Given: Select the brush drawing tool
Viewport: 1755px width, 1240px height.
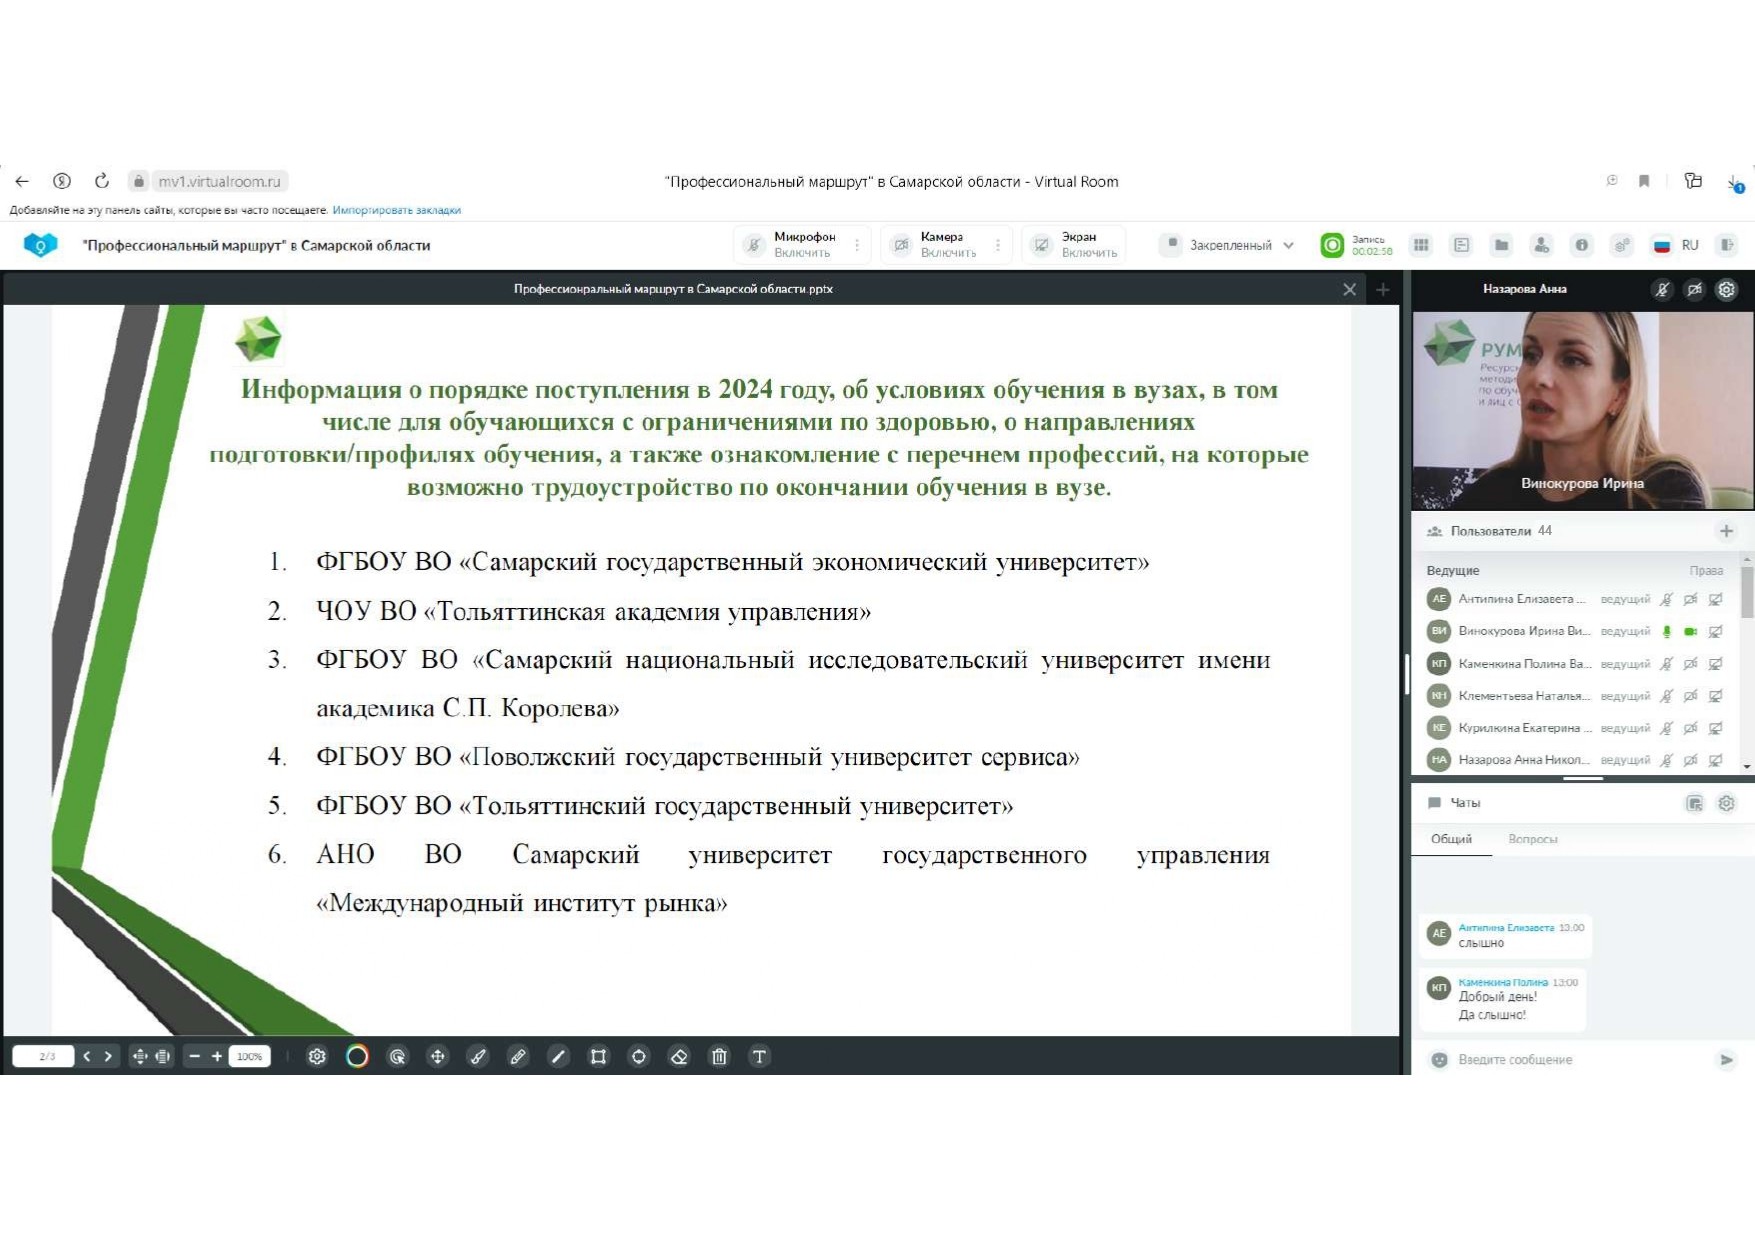Looking at the screenshot, I should (478, 1056).
